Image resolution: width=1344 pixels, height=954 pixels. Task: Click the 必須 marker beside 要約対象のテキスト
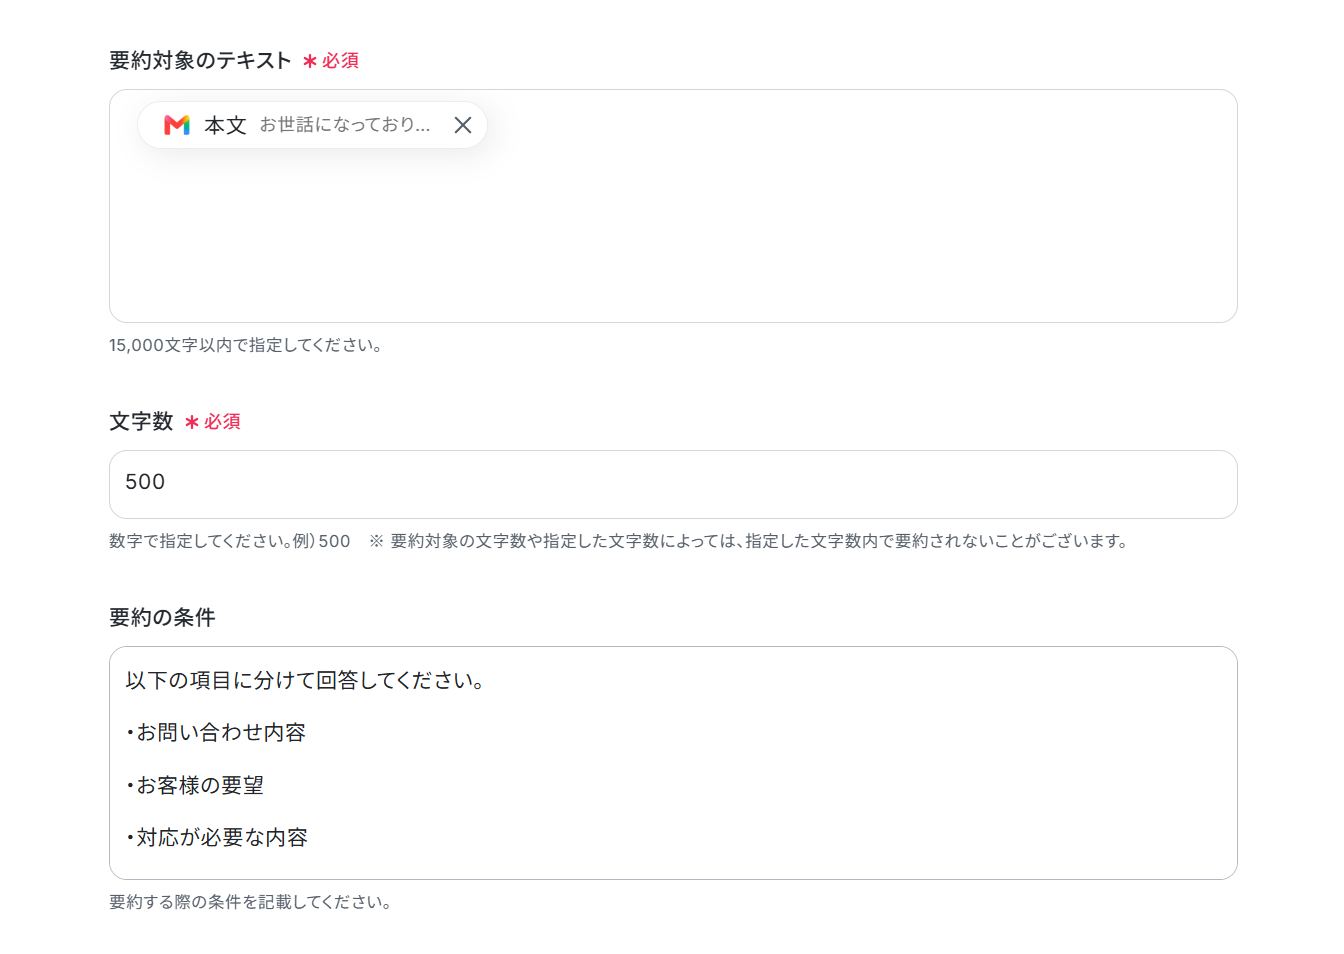(340, 61)
